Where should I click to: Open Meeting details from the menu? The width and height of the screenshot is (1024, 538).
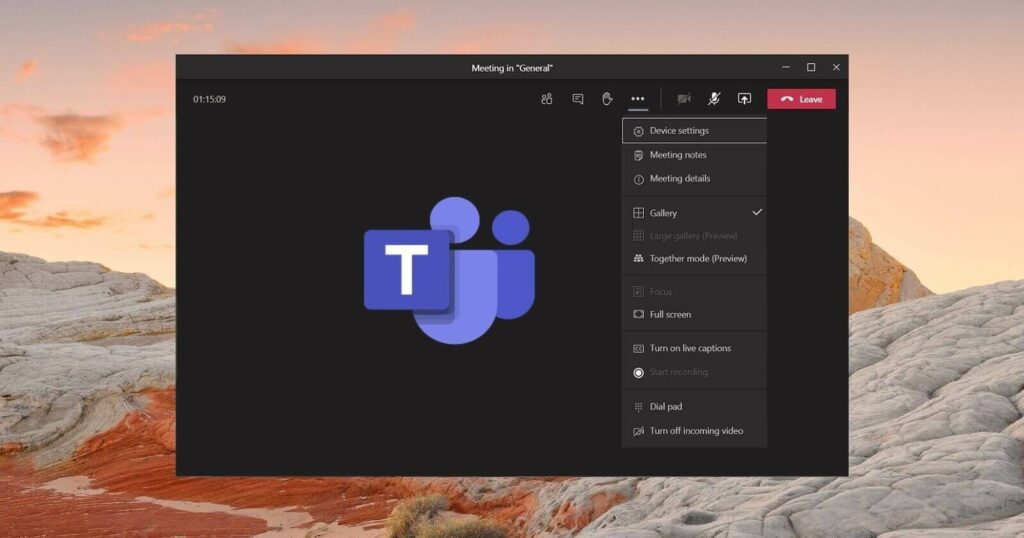(680, 179)
